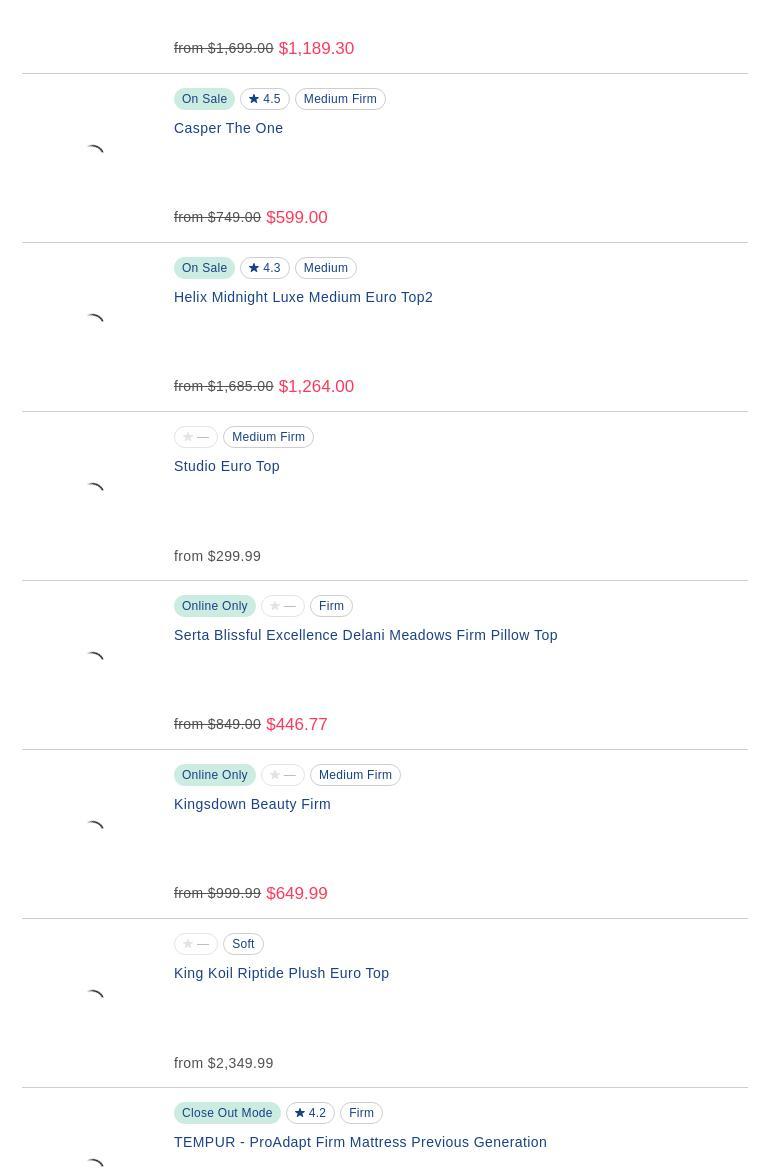The height and width of the screenshot is (1172, 770).
Task: Click the Soft firmness tag on King Koil
Action: [243, 944]
